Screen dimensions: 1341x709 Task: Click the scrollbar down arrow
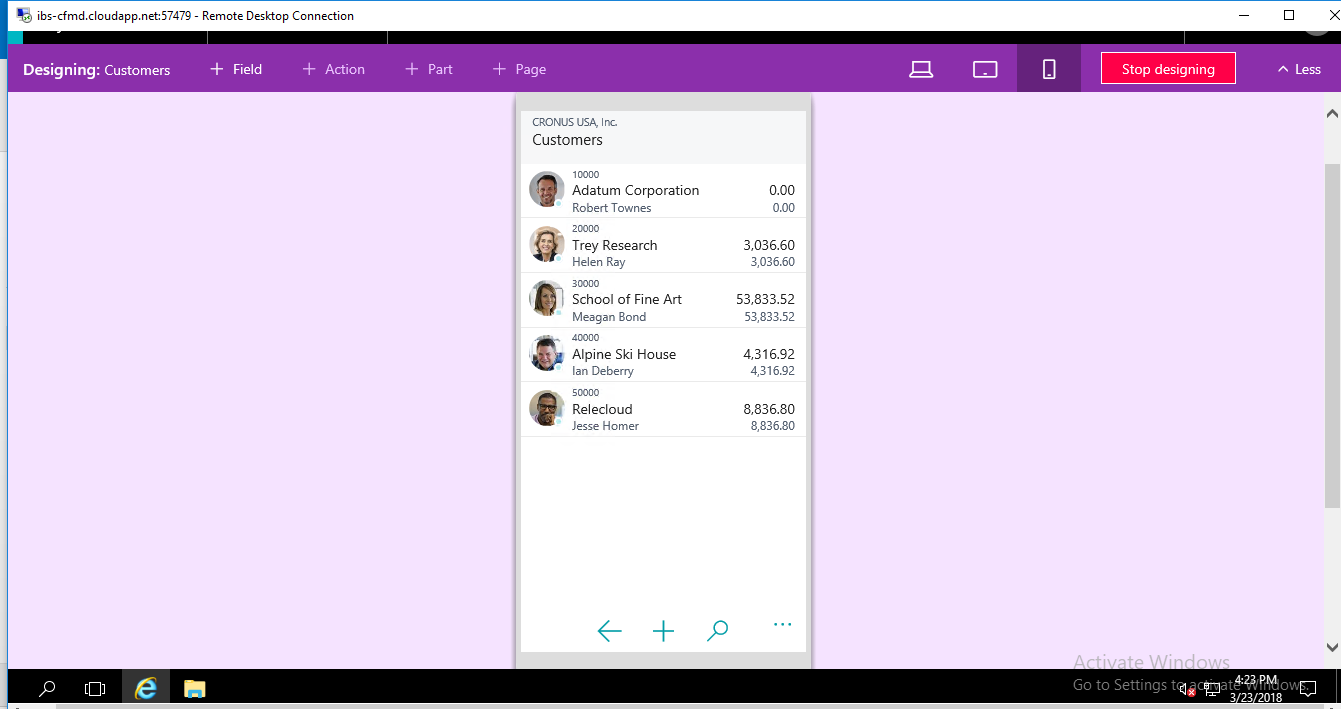point(1332,647)
